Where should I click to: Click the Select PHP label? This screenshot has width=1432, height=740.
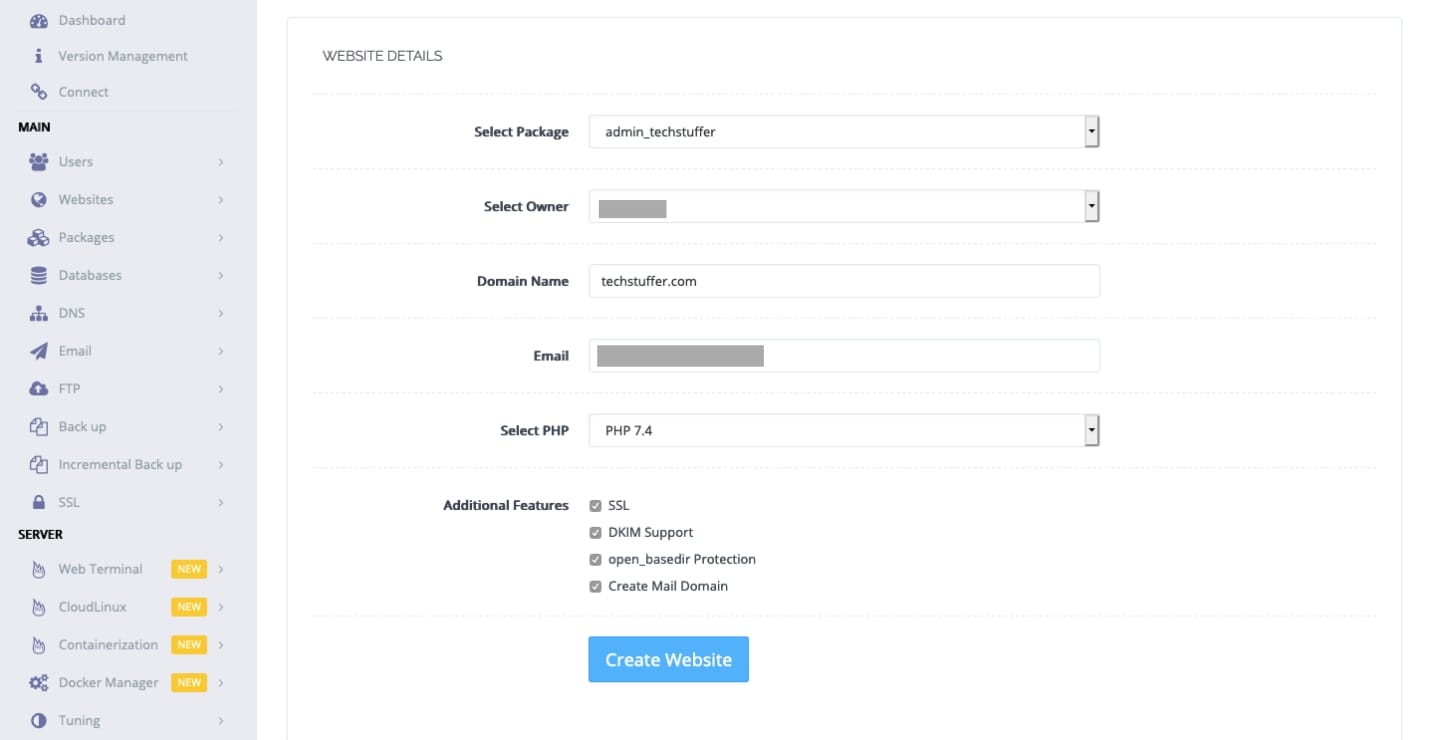coord(534,431)
